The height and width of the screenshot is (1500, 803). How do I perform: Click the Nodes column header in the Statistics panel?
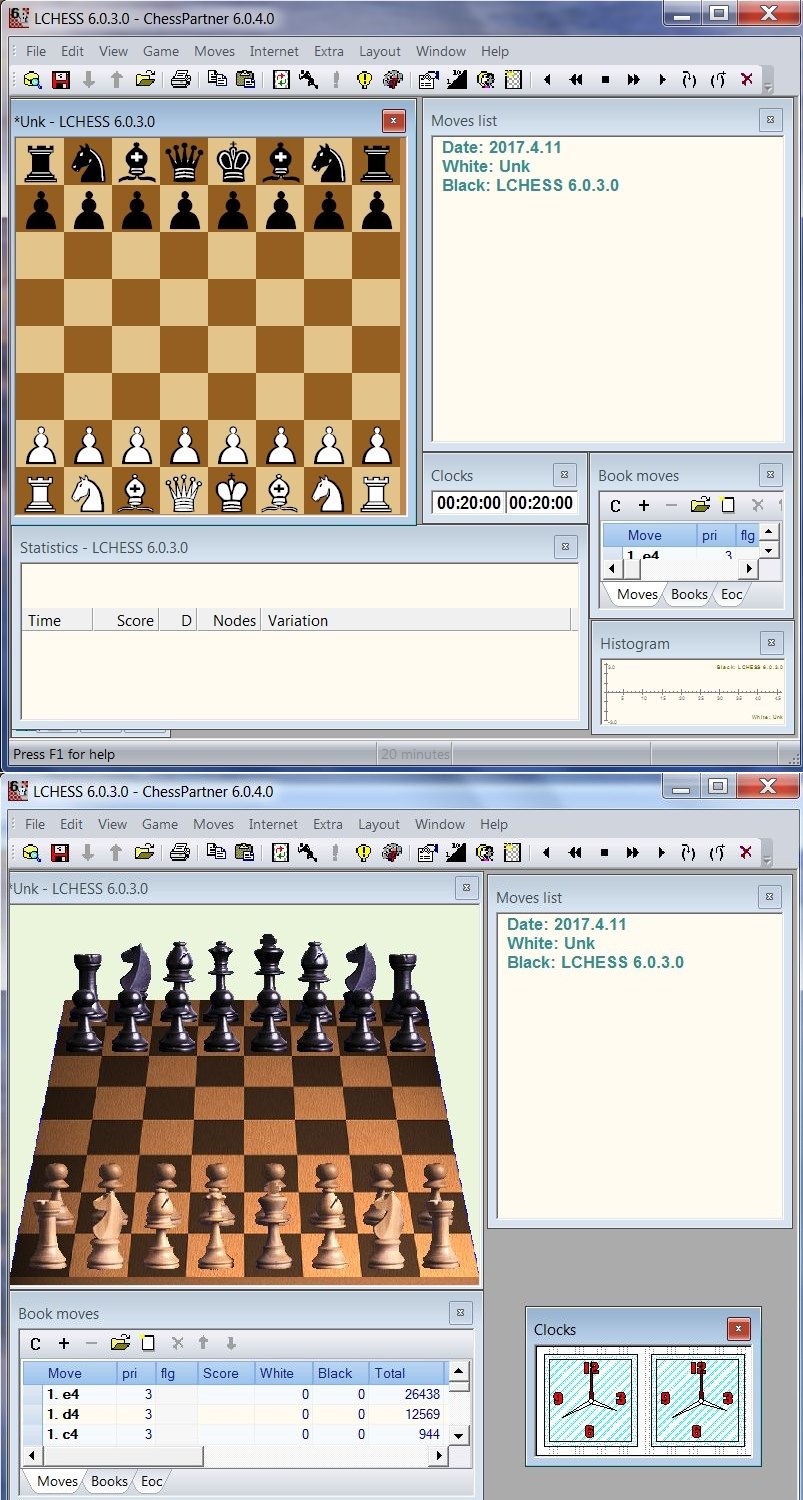(230, 620)
